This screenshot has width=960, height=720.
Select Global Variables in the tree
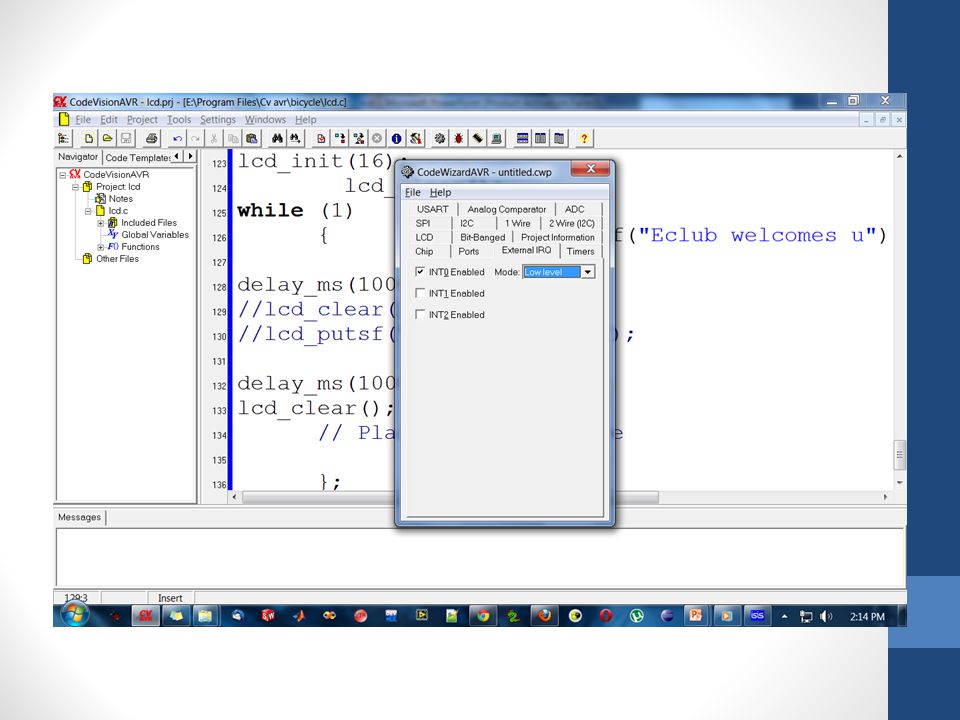click(x=155, y=234)
